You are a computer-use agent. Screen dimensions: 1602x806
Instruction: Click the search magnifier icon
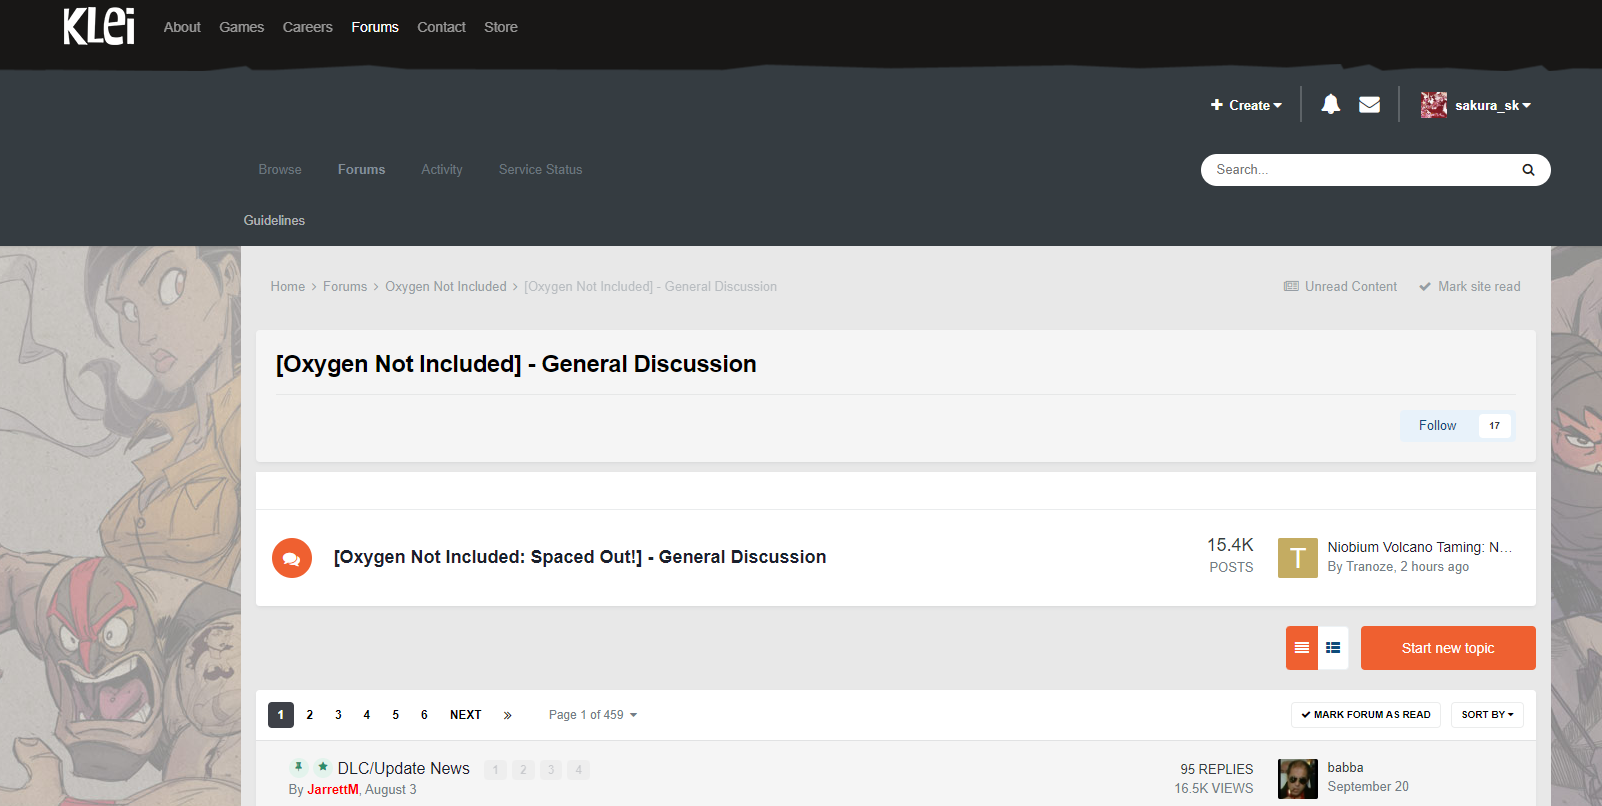point(1527,170)
